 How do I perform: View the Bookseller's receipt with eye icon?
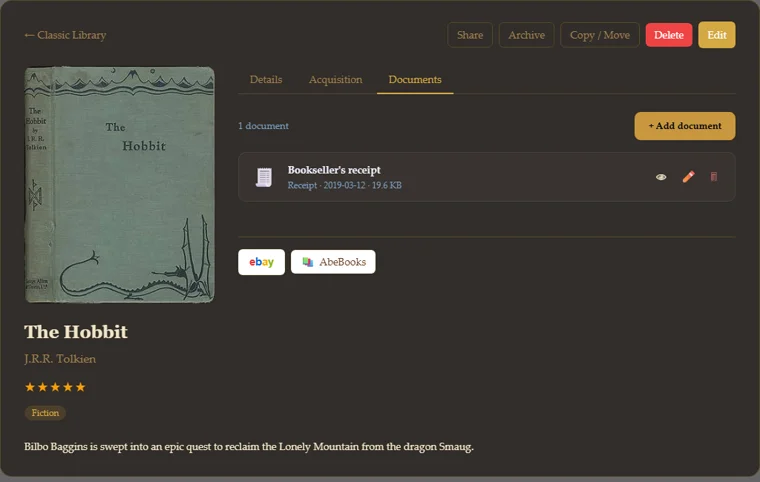[661, 177]
